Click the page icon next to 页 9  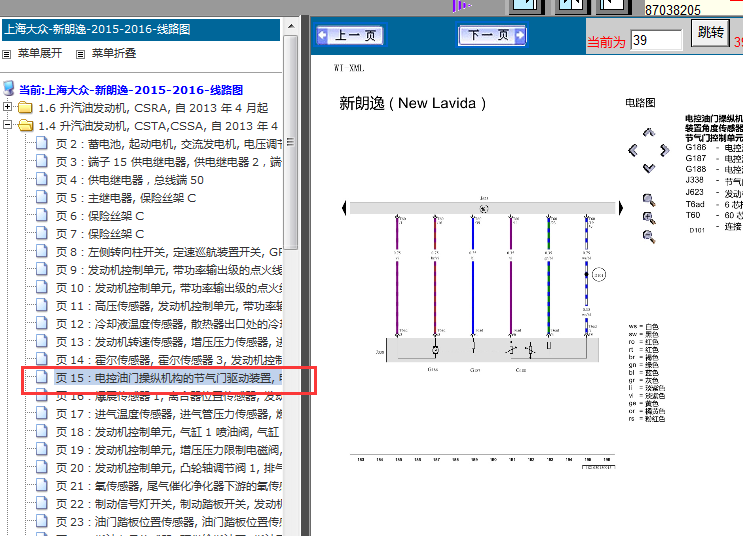pos(42,269)
